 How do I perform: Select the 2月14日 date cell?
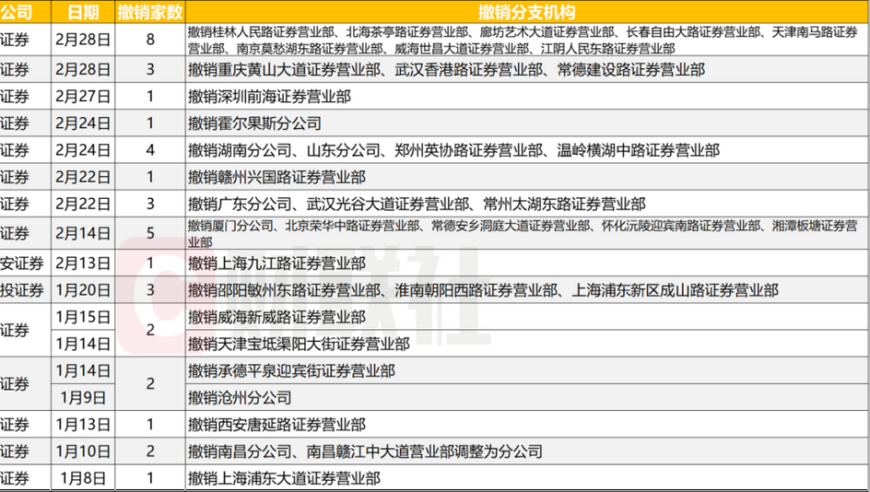click(x=83, y=232)
